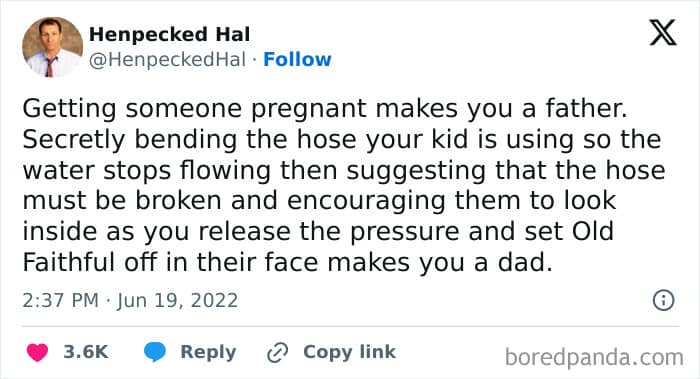Click the blue reply speech bubble icon

click(155, 352)
